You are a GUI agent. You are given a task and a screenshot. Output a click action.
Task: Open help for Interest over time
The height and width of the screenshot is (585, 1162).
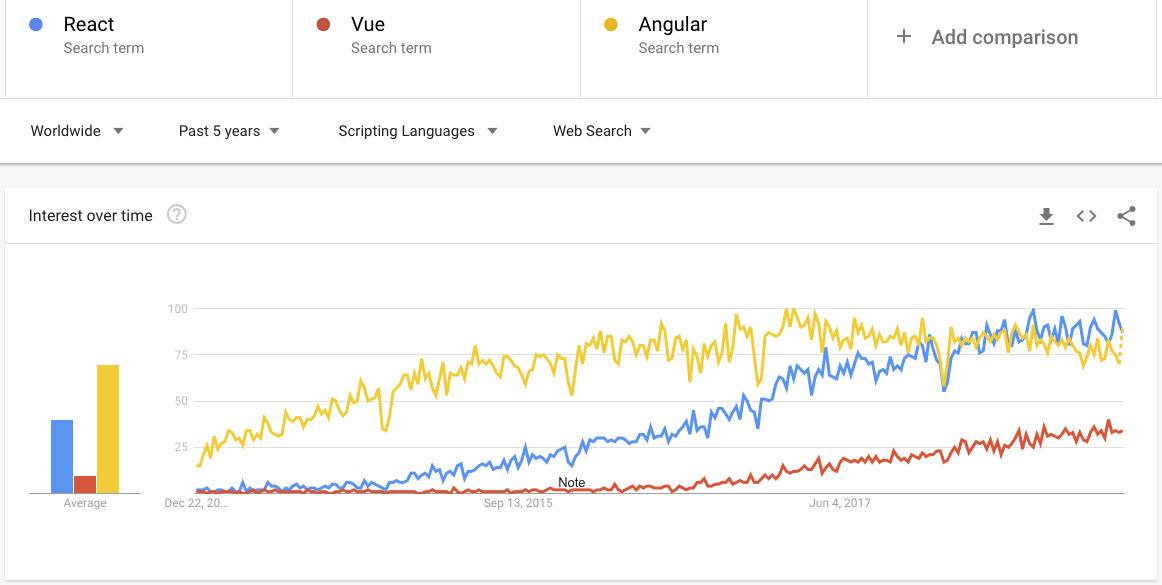(177, 215)
